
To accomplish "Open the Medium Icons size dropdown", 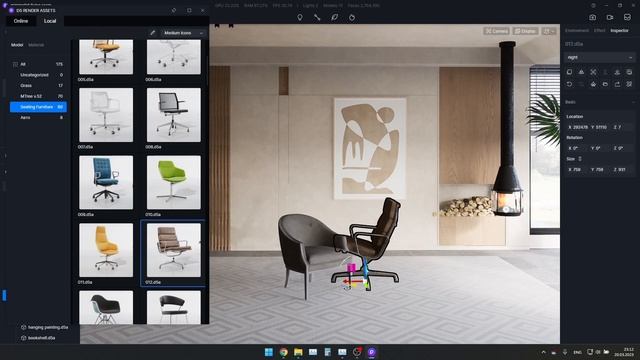I will 183,33.
